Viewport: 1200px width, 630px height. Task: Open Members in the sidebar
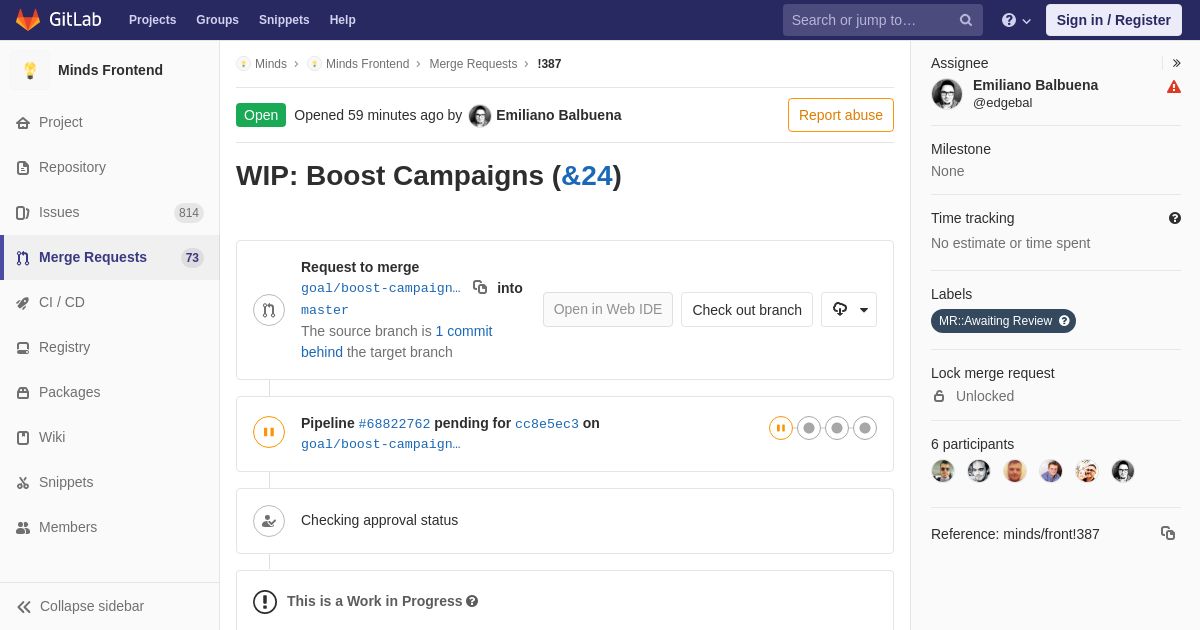pyautogui.click(x=110, y=527)
